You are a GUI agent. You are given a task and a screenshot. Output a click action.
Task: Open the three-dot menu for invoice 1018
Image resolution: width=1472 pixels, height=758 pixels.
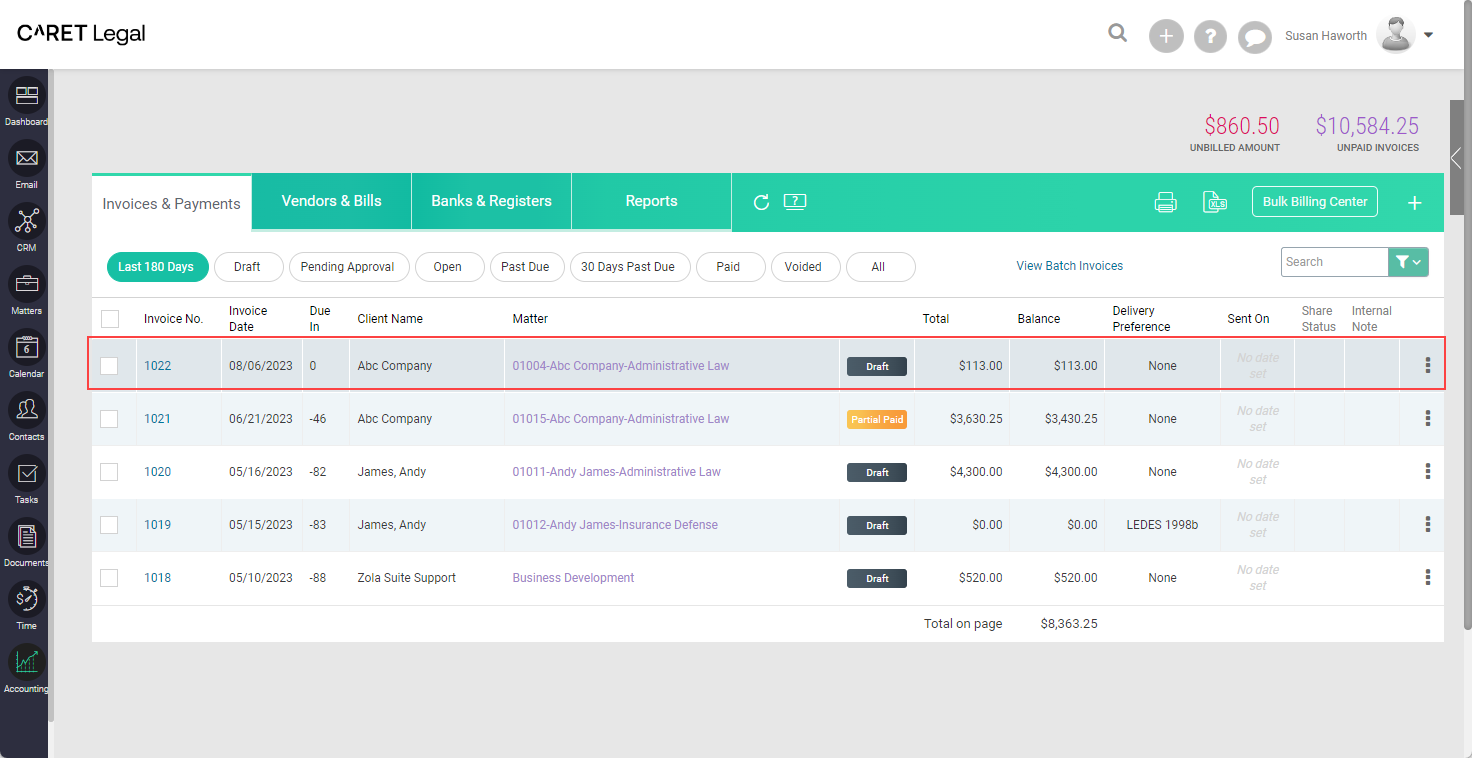point(1428,578)
